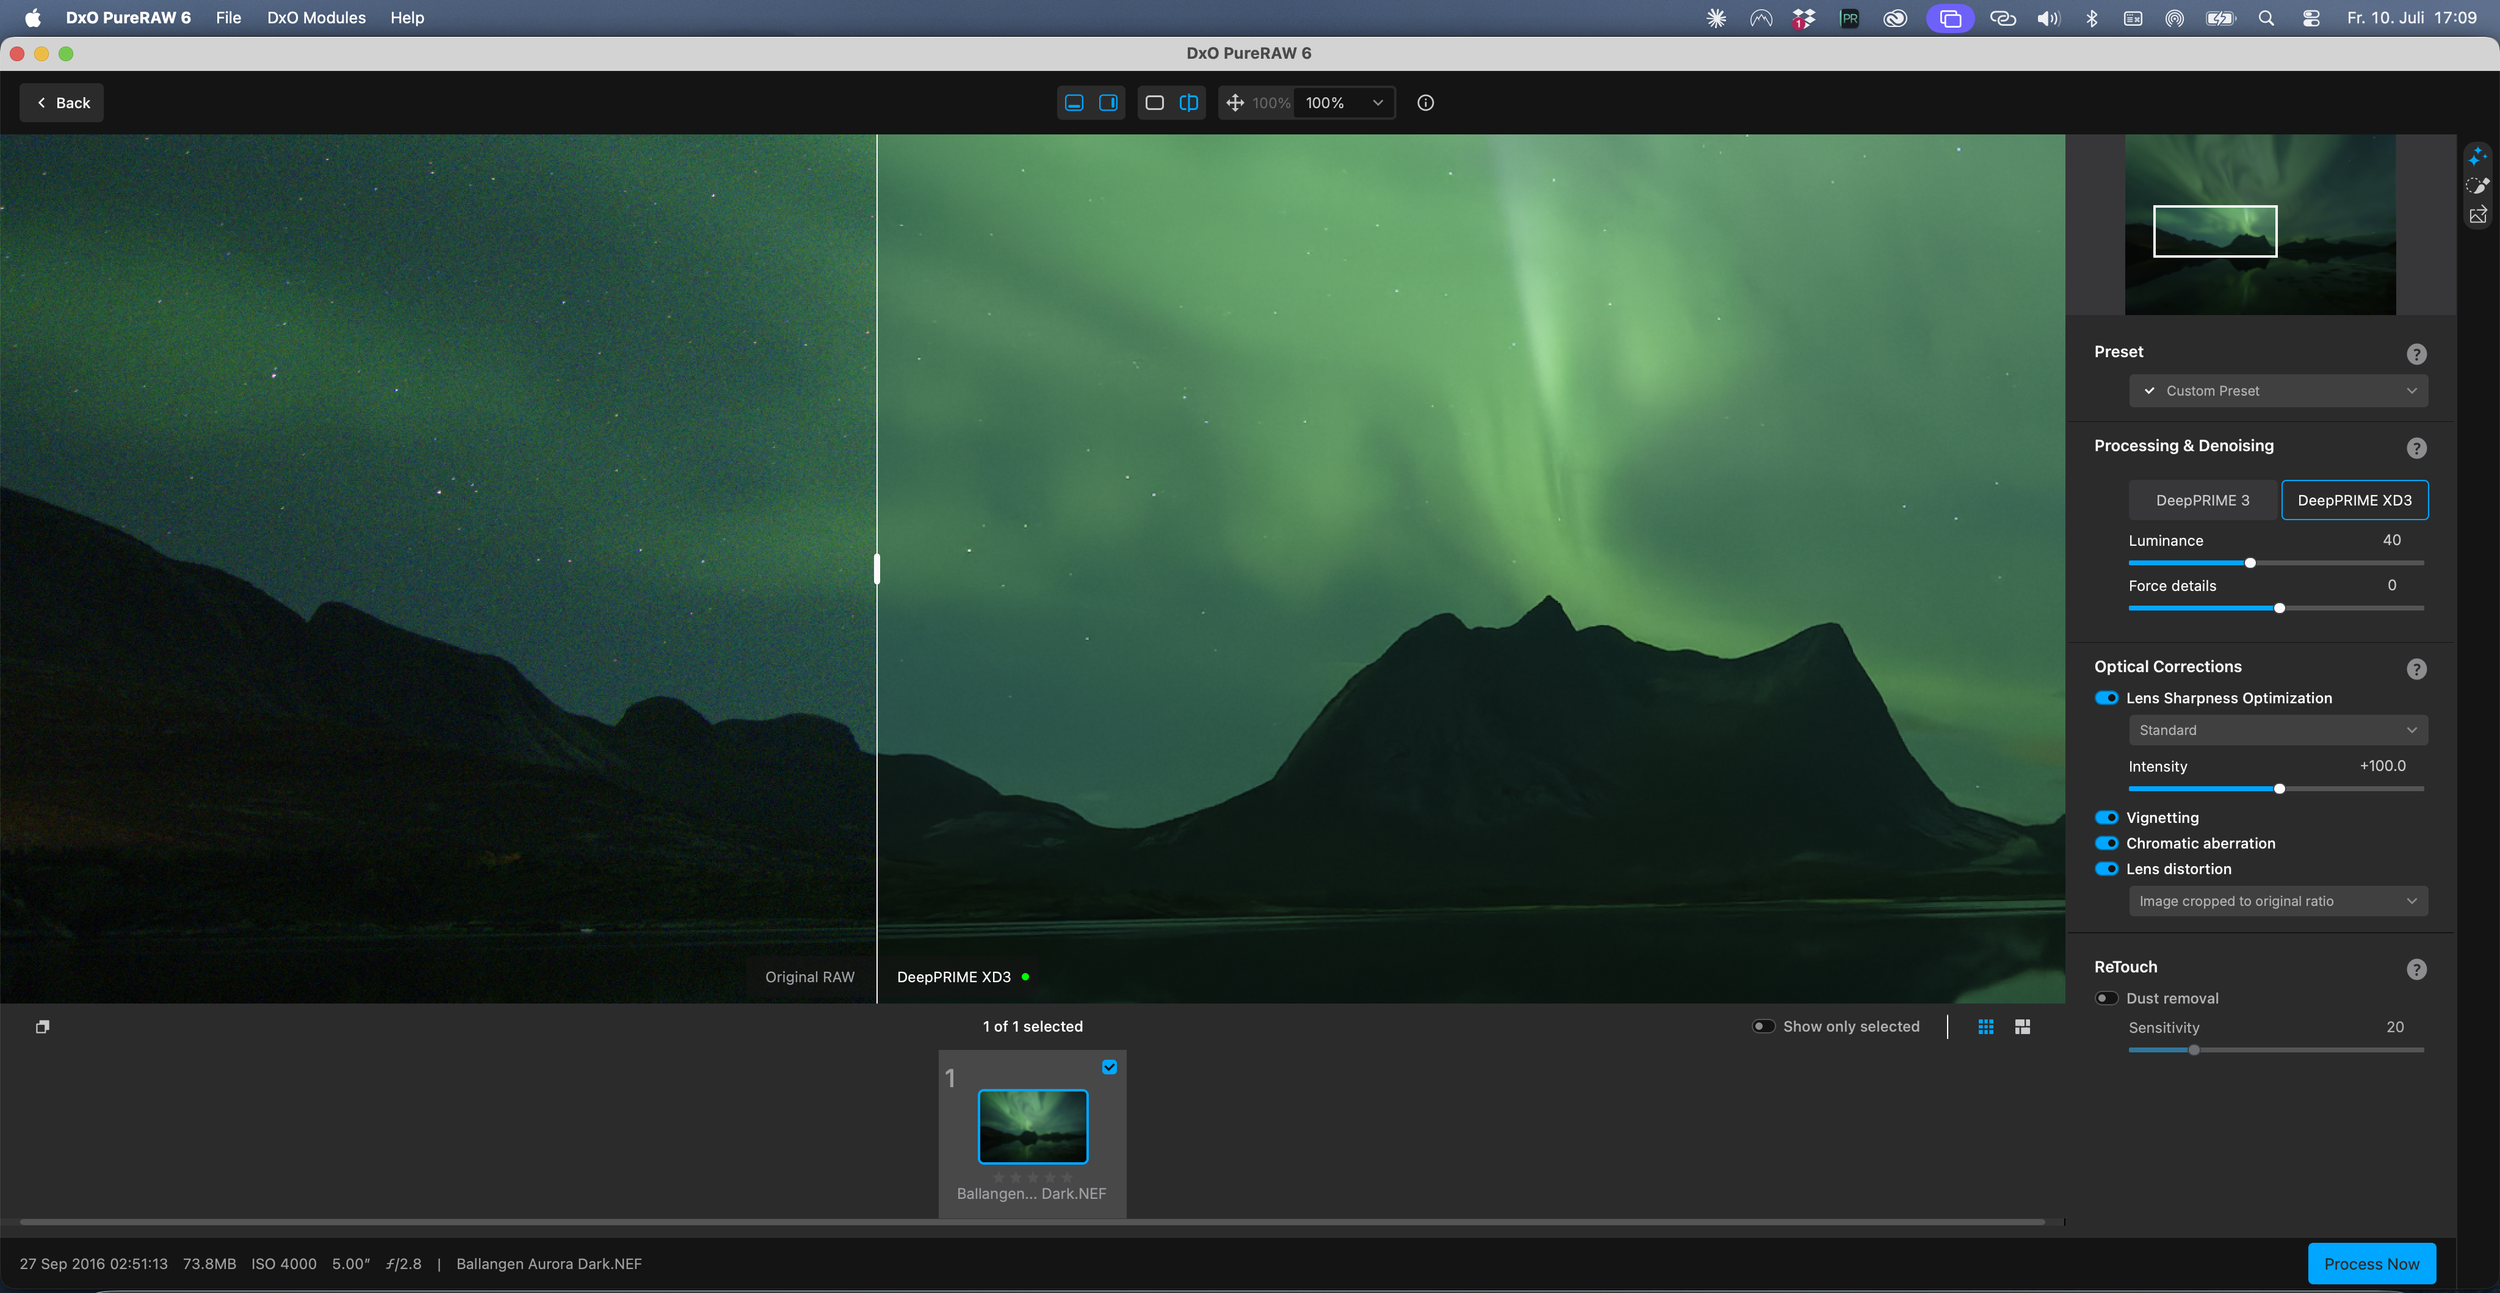
Task: Click the stacked windows icon above status bar
Action: pos(42,1027)
